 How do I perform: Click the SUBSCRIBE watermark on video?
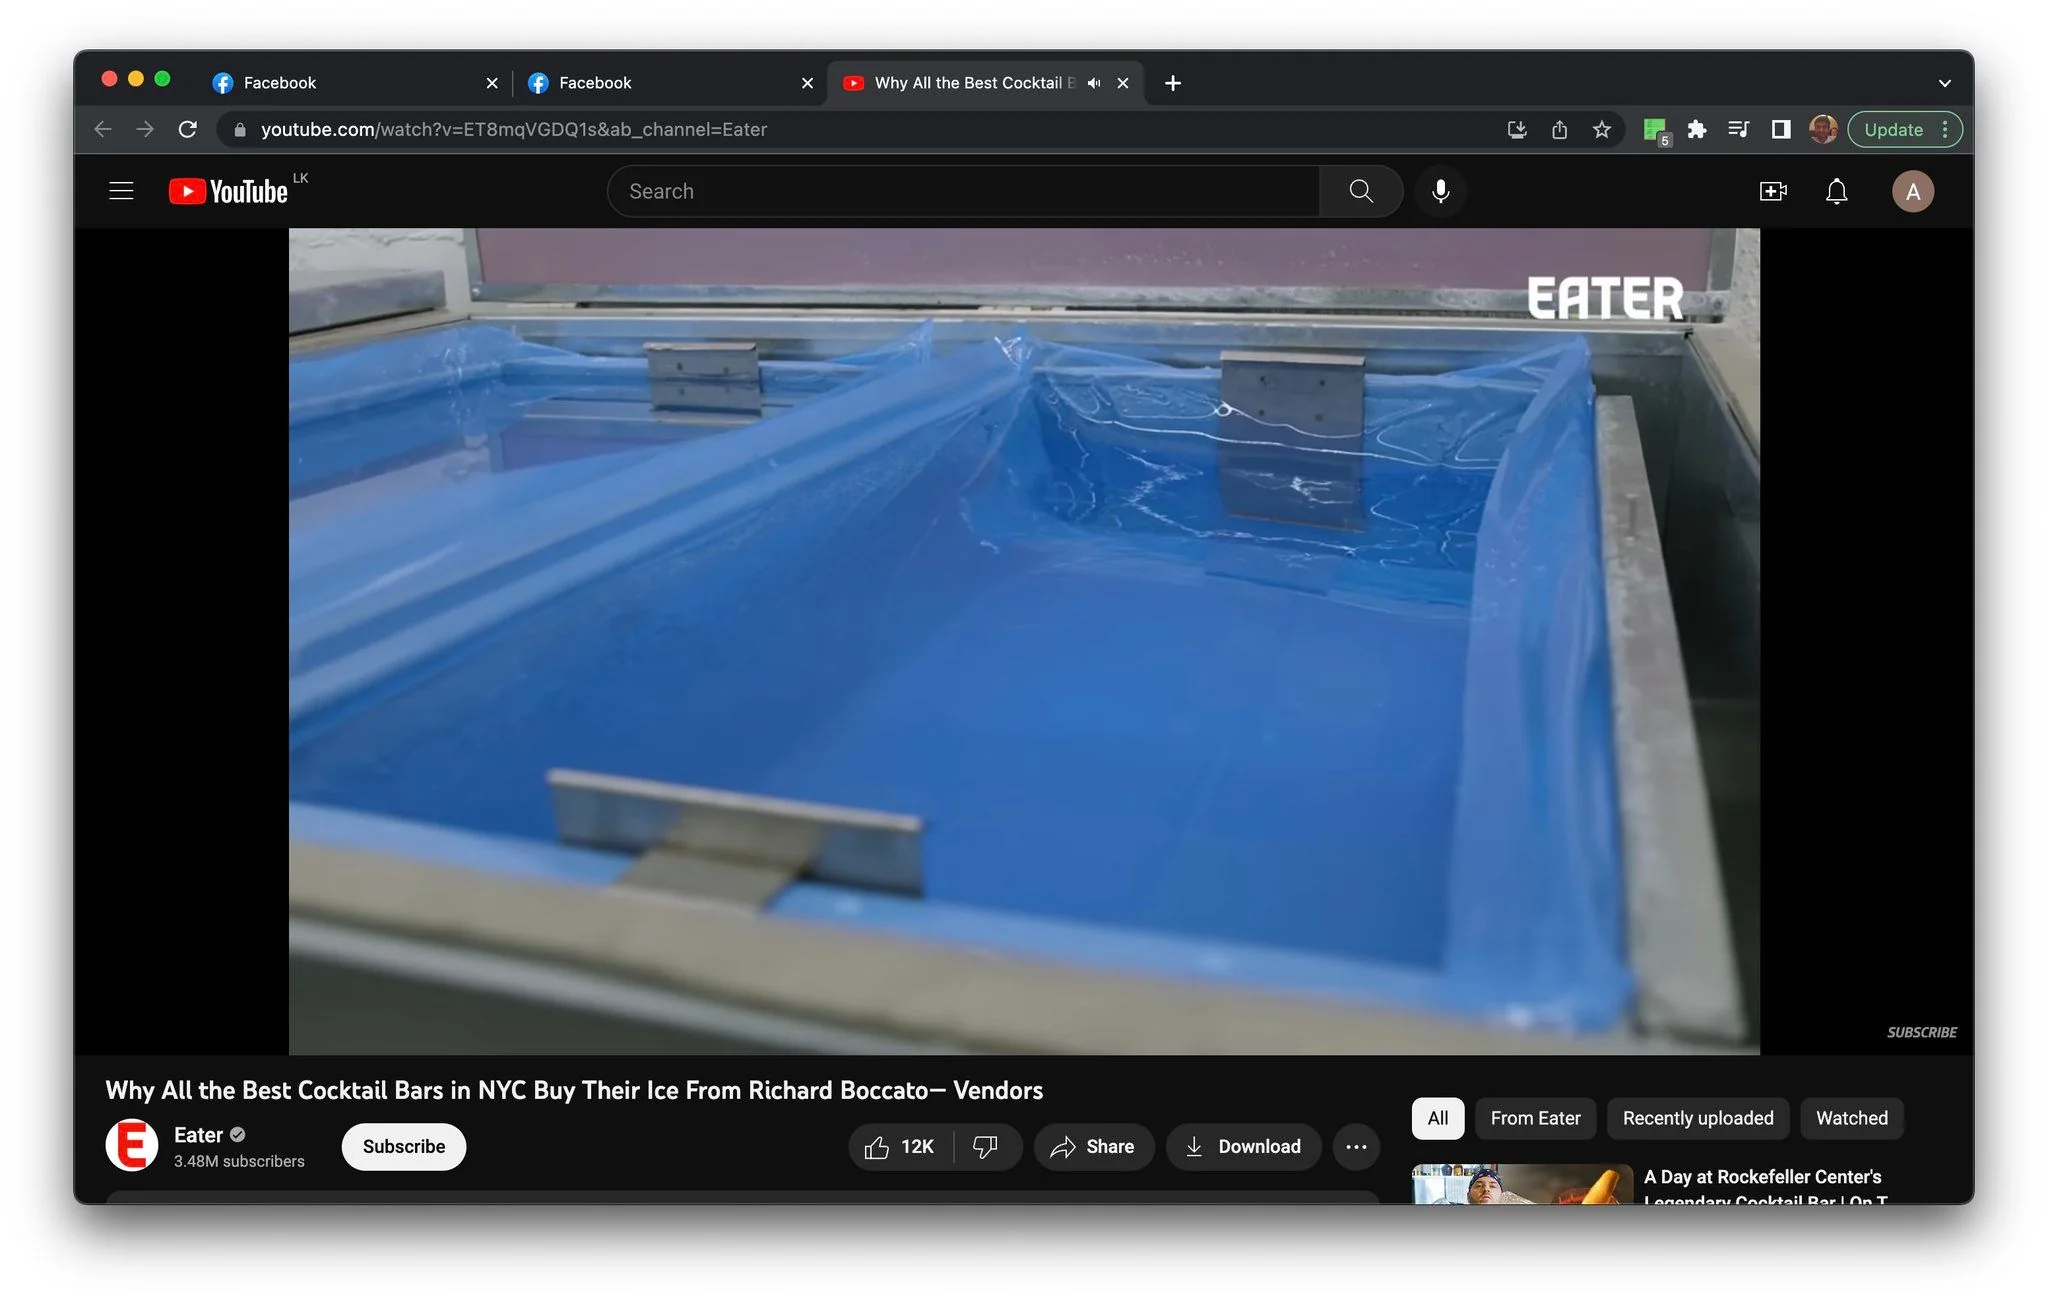click(1921, 1032)
